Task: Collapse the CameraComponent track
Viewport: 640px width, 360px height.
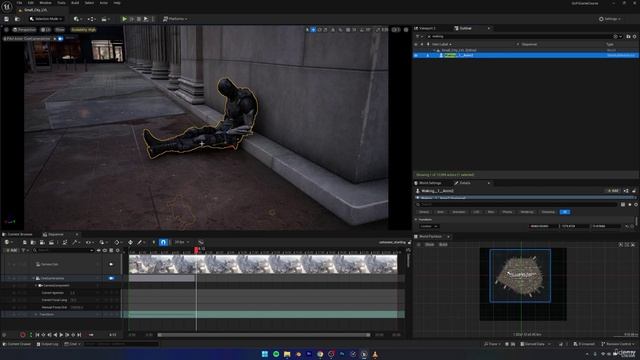Action: pos(36,285)
